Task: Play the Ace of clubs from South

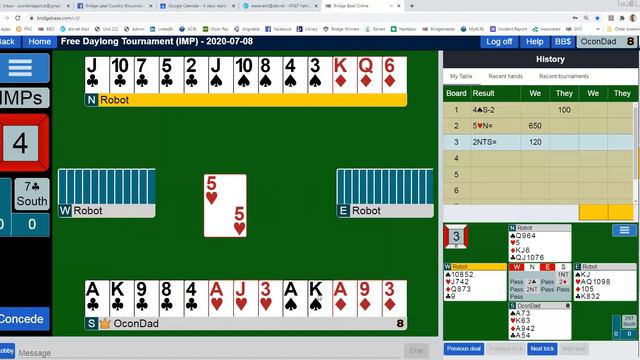Action: click(x=97, y=298)
